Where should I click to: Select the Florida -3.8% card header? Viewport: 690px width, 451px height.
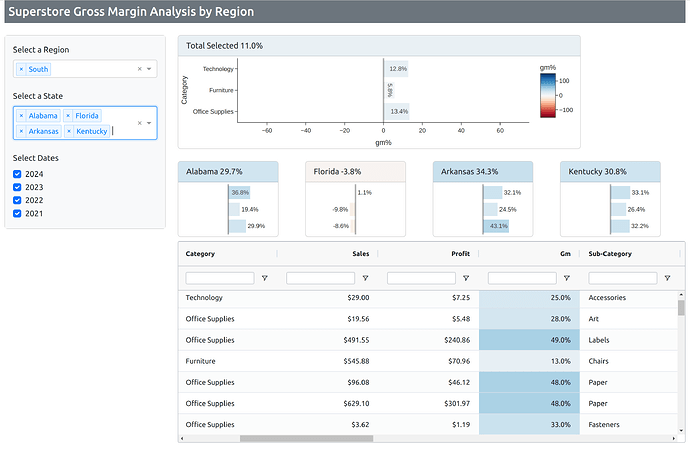pyautogui.click(x=355, y=172)
